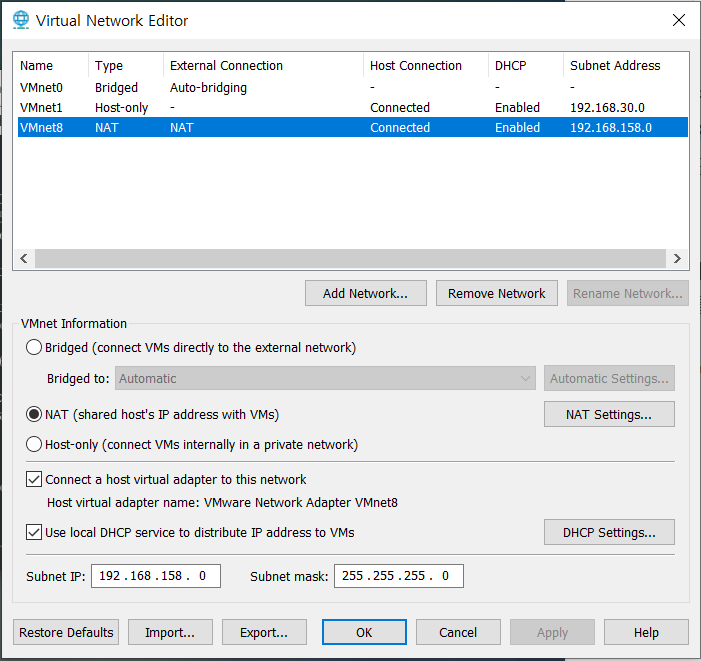Open the Bridged to Automatic dropdown
This screenshot has height=661, width=701.
325,379
